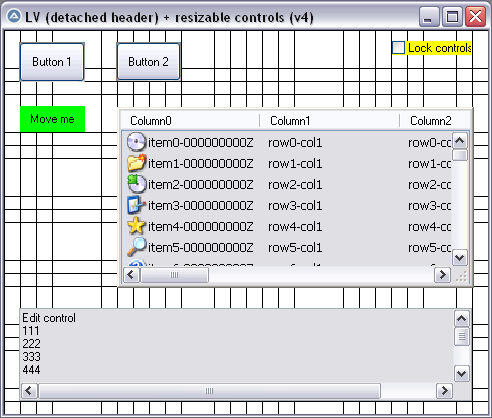Click the blue document icon for item3
Image resolution: width=492 pixels, height=418 pixels.
coord(136,205)
